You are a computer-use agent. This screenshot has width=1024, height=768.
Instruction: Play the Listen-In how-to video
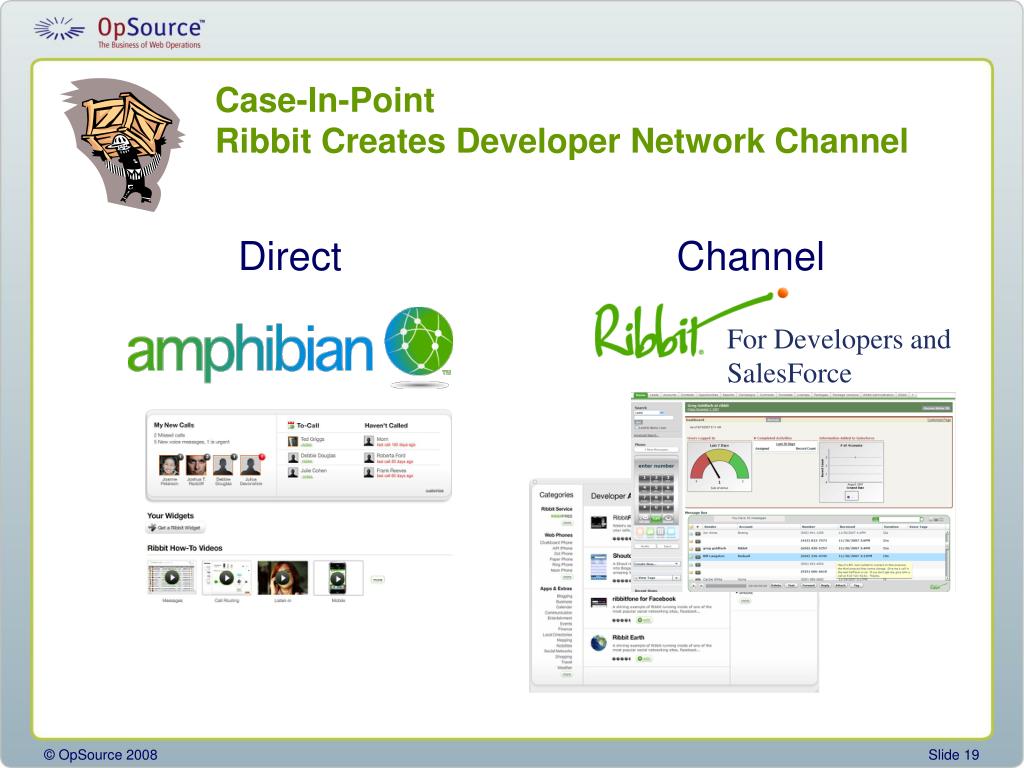coord(282,578)
